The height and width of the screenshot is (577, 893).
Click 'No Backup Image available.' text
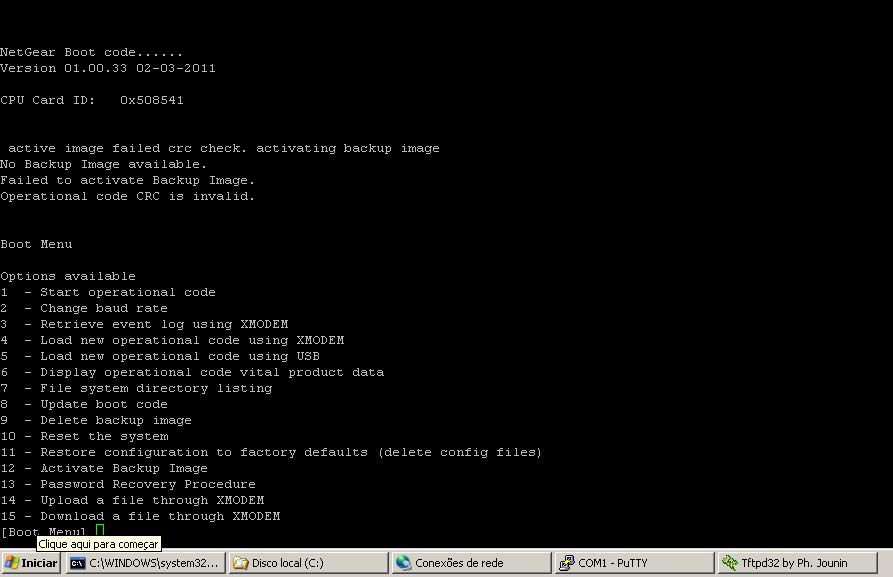pos(104,164)
